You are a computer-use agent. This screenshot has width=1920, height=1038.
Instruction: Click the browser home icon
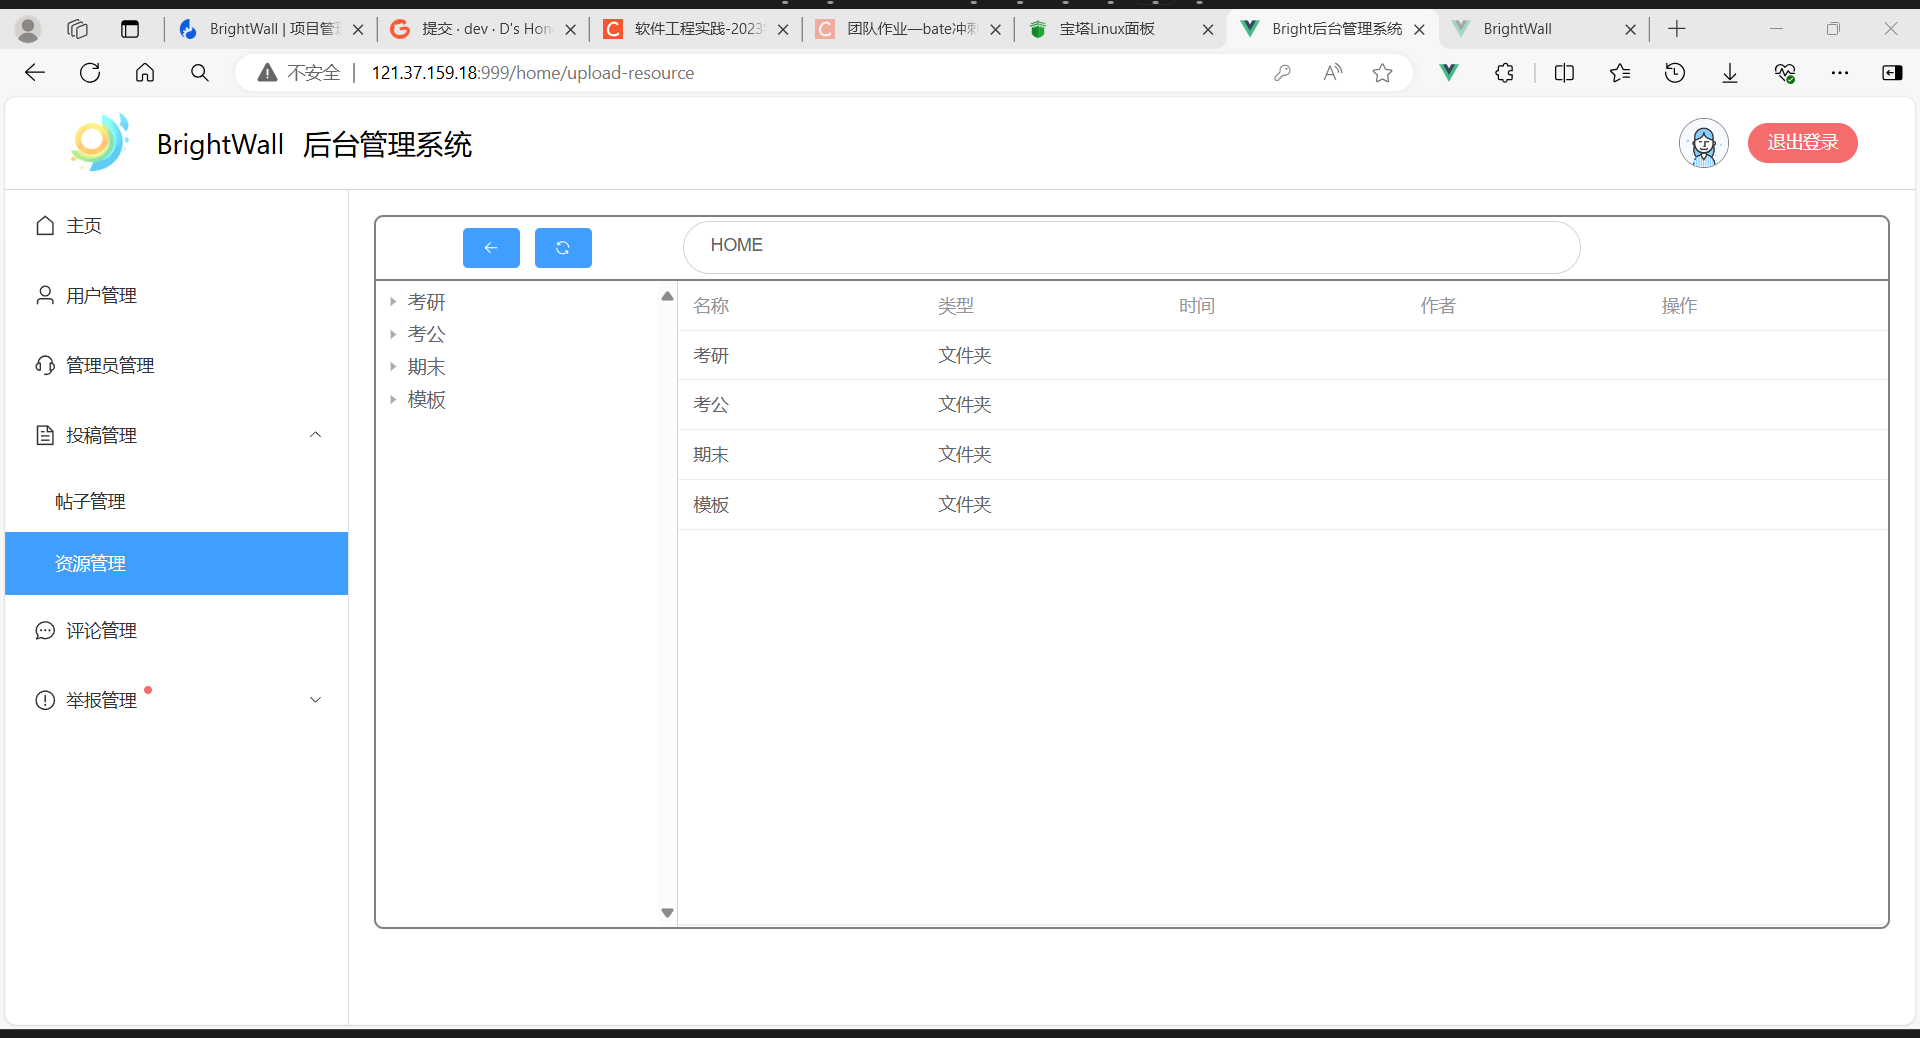[145, 73]
